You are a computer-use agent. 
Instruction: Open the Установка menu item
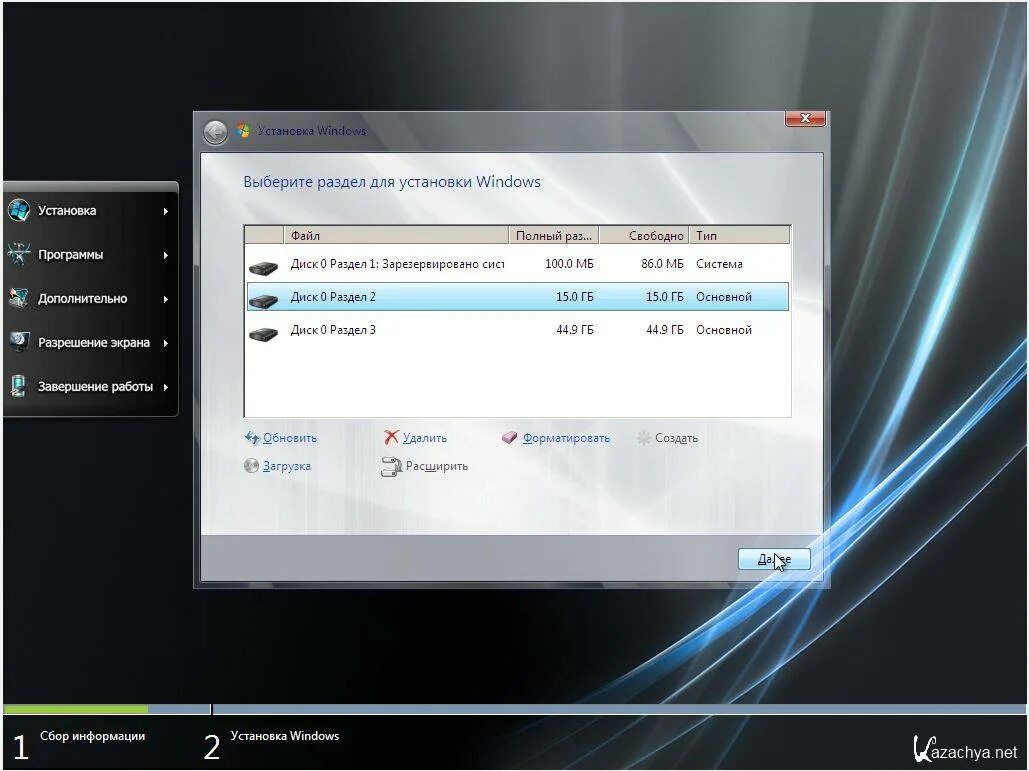click(90, 211)
